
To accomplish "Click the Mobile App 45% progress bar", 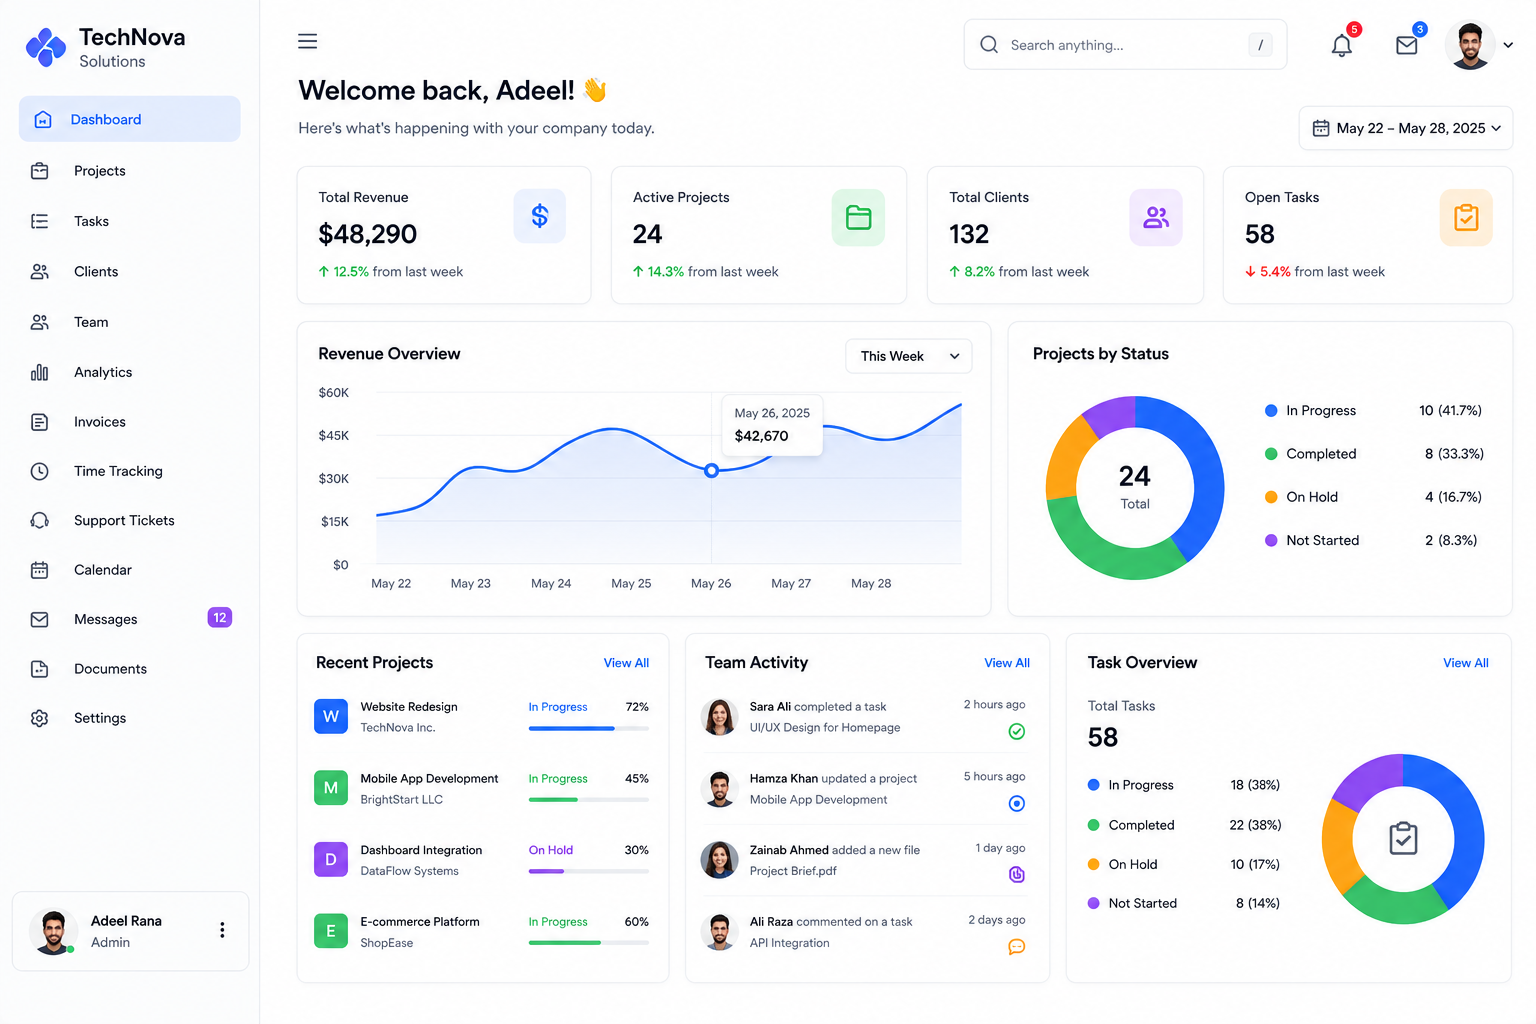I will pos(589,800).
